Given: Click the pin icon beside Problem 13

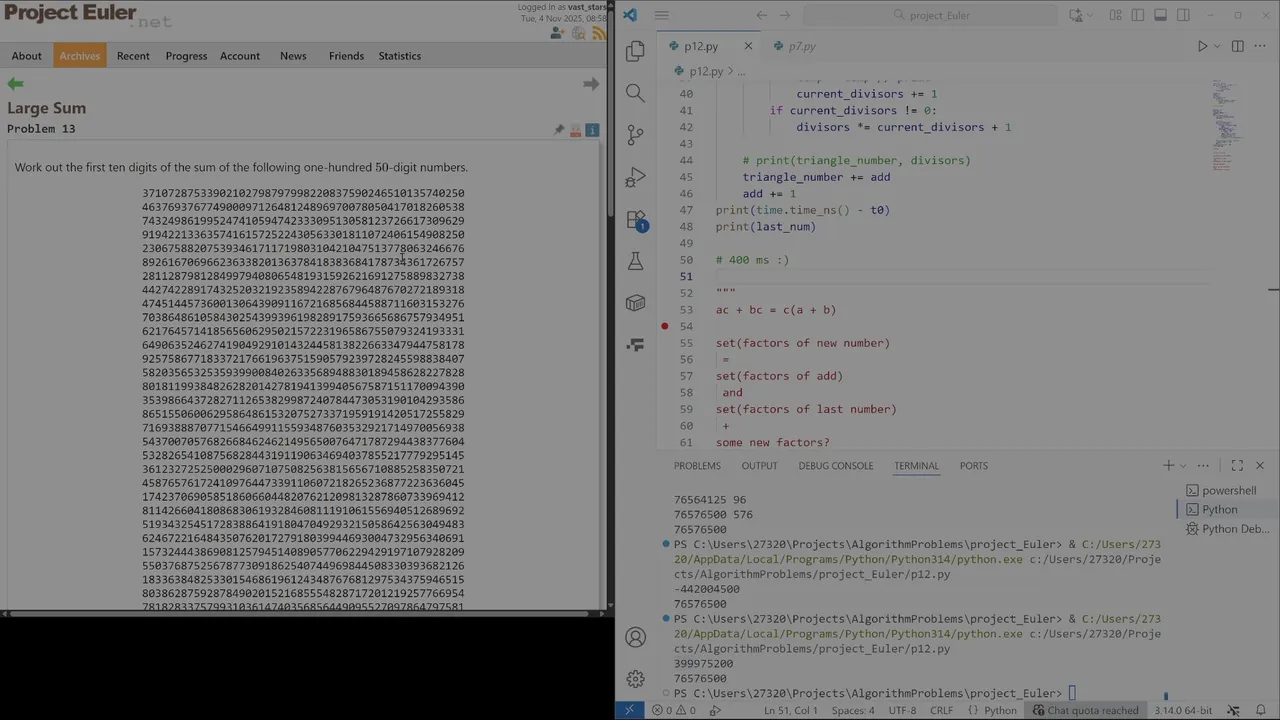Looking at the screenshot, I should coord(559,130).
